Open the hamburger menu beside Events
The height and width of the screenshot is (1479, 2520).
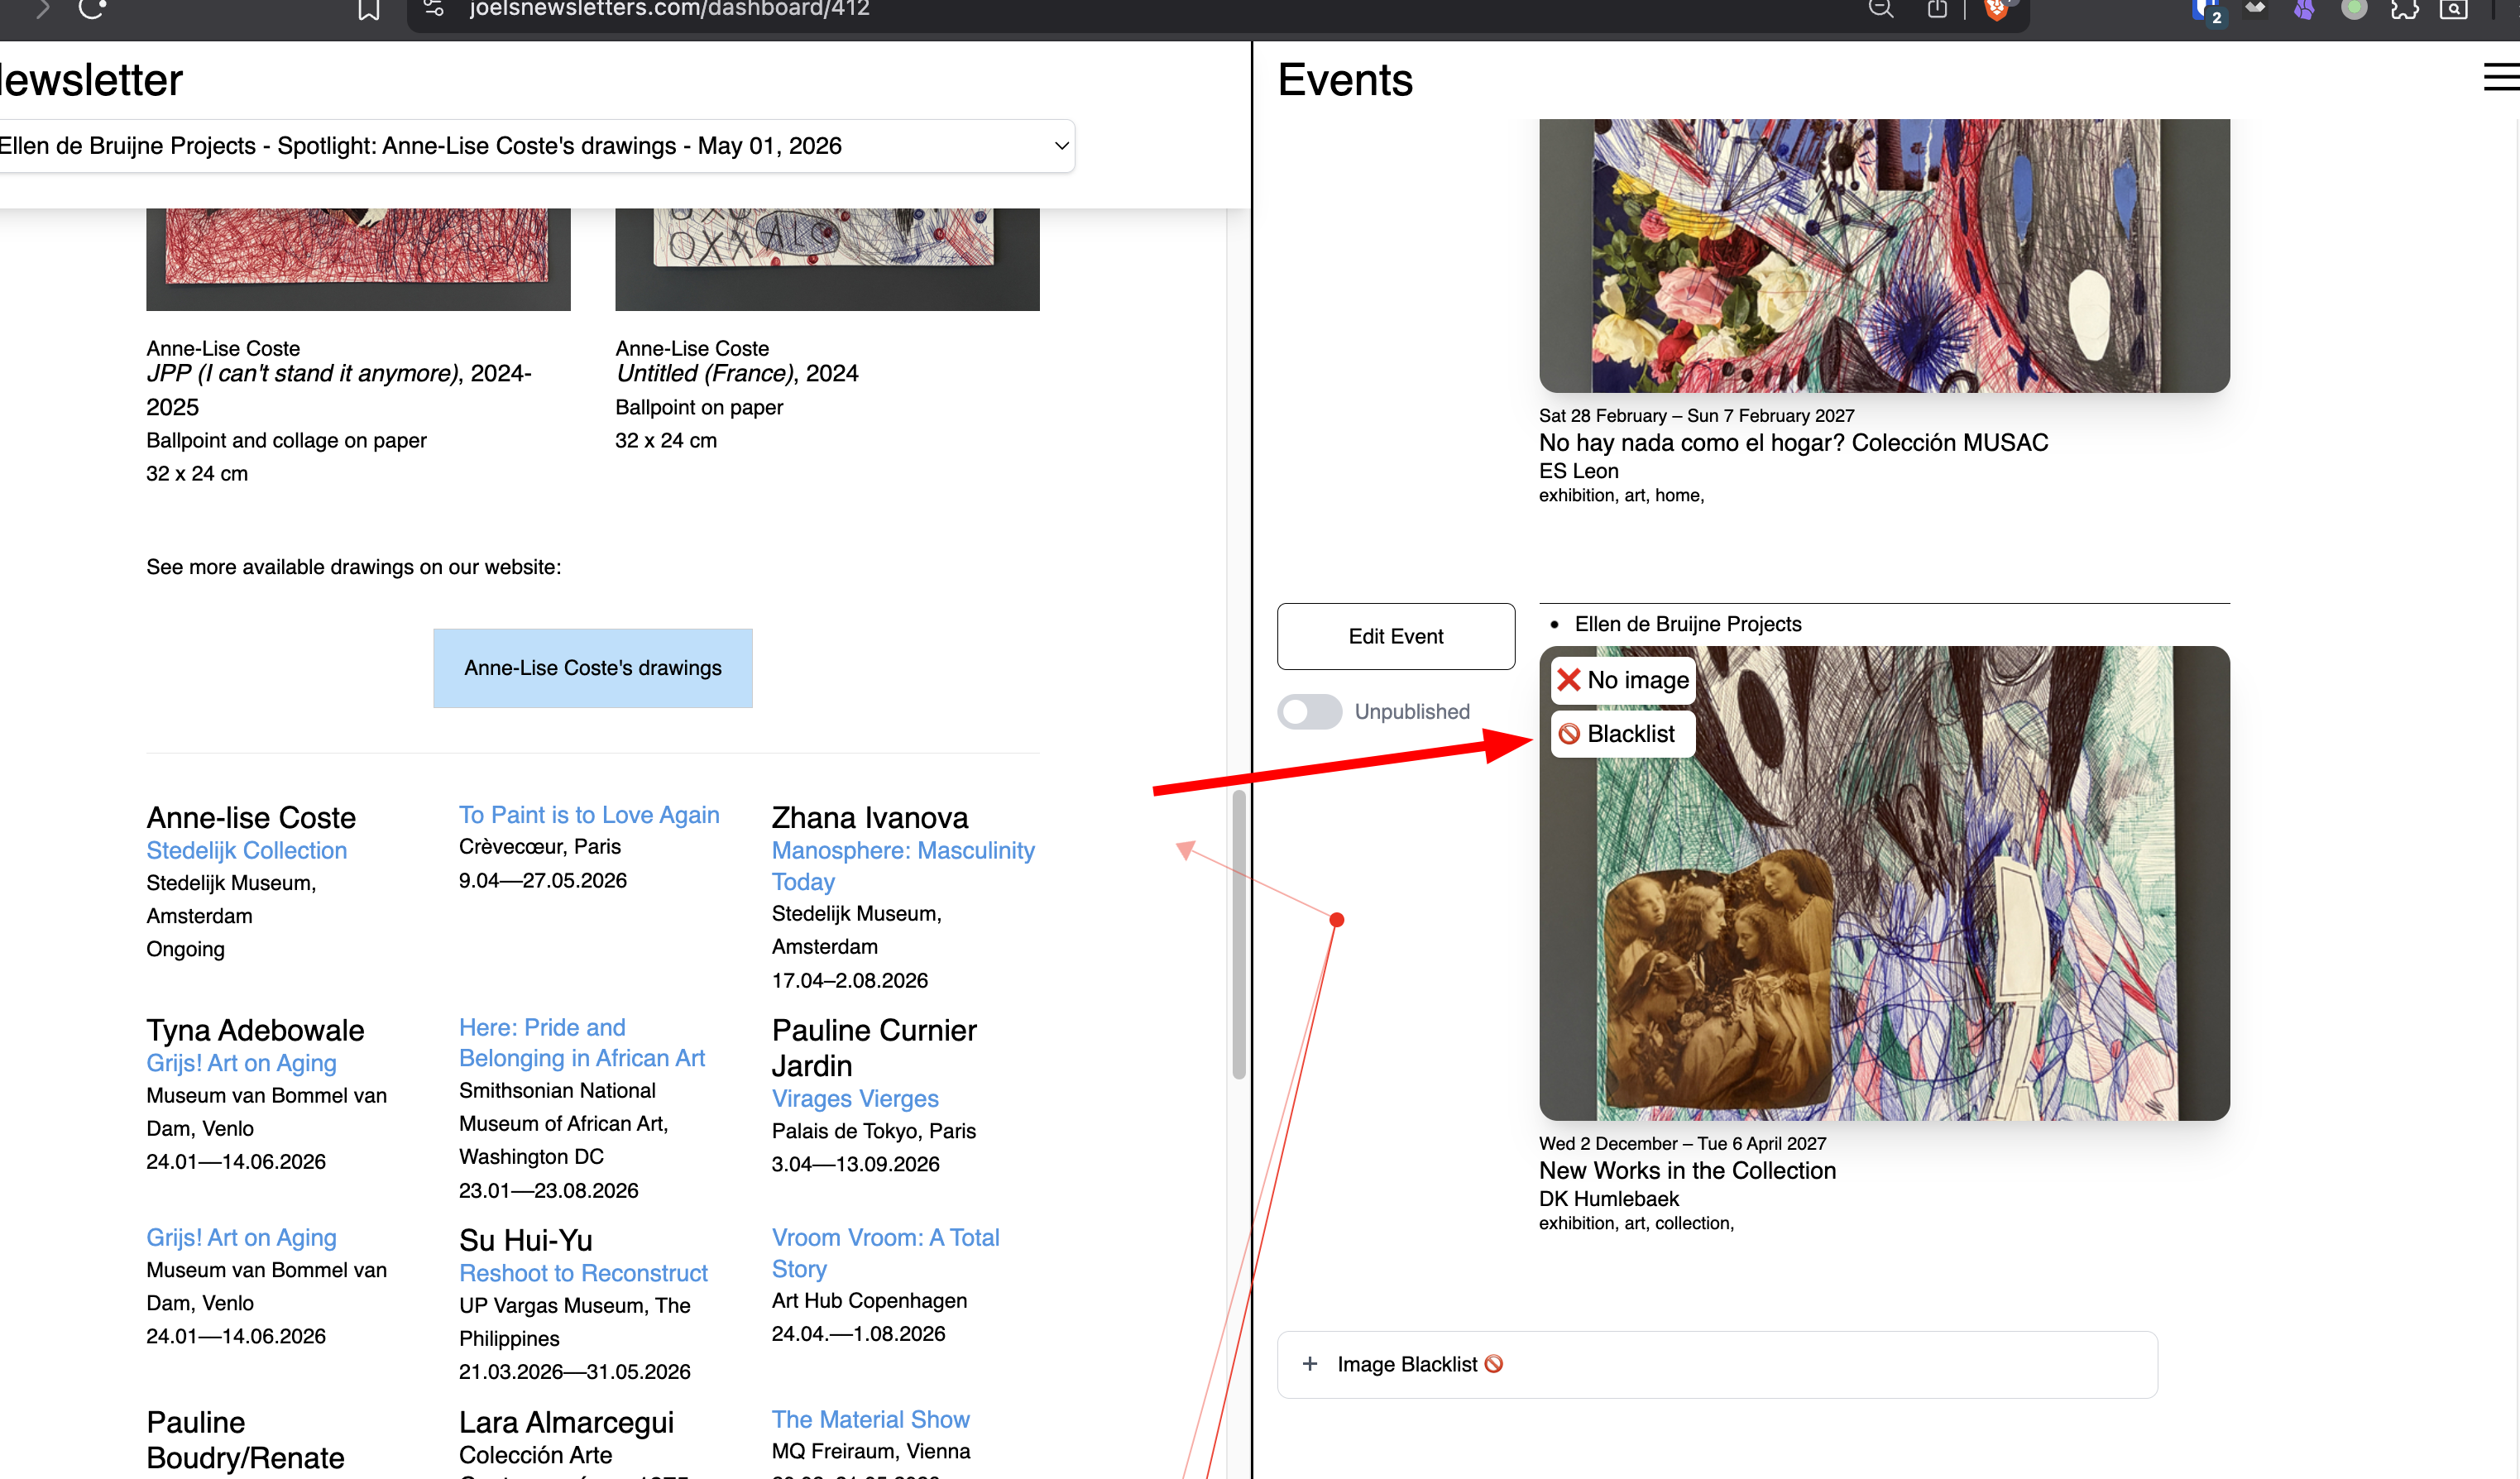[x=2501, y=78]
